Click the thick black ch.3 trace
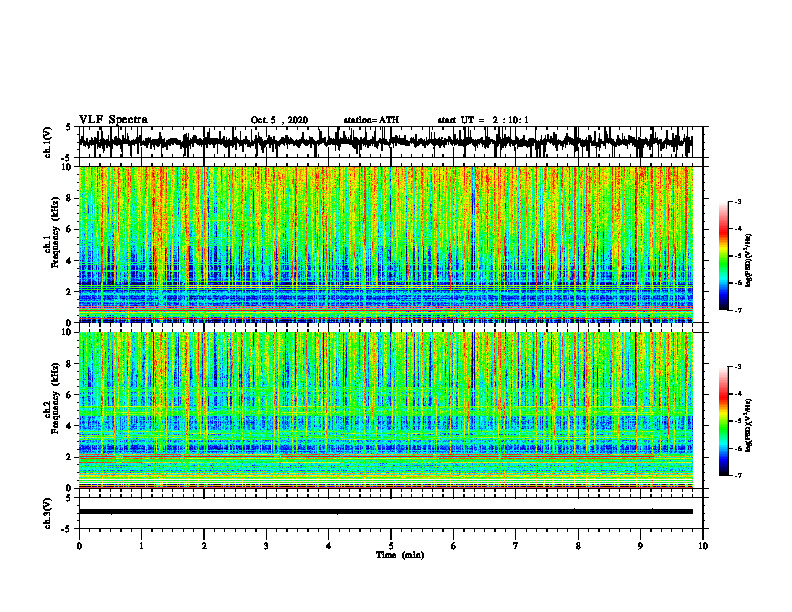The width and height of the screenshot is (792, 612). 385,512
